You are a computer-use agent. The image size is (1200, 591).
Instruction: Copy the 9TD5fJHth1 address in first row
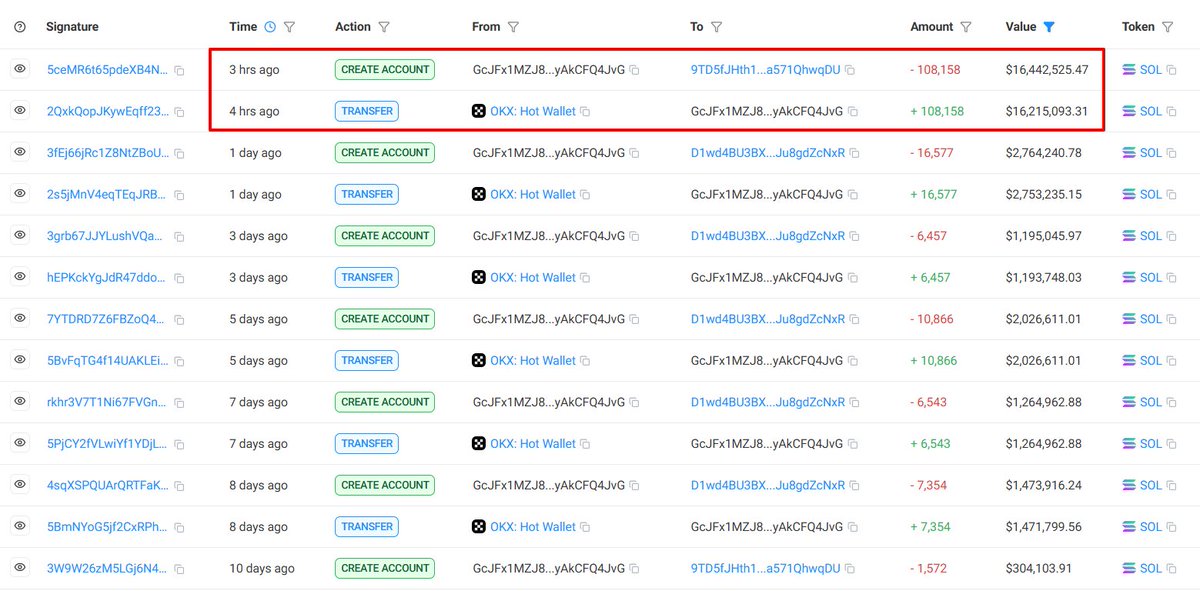tap(850, 70)
